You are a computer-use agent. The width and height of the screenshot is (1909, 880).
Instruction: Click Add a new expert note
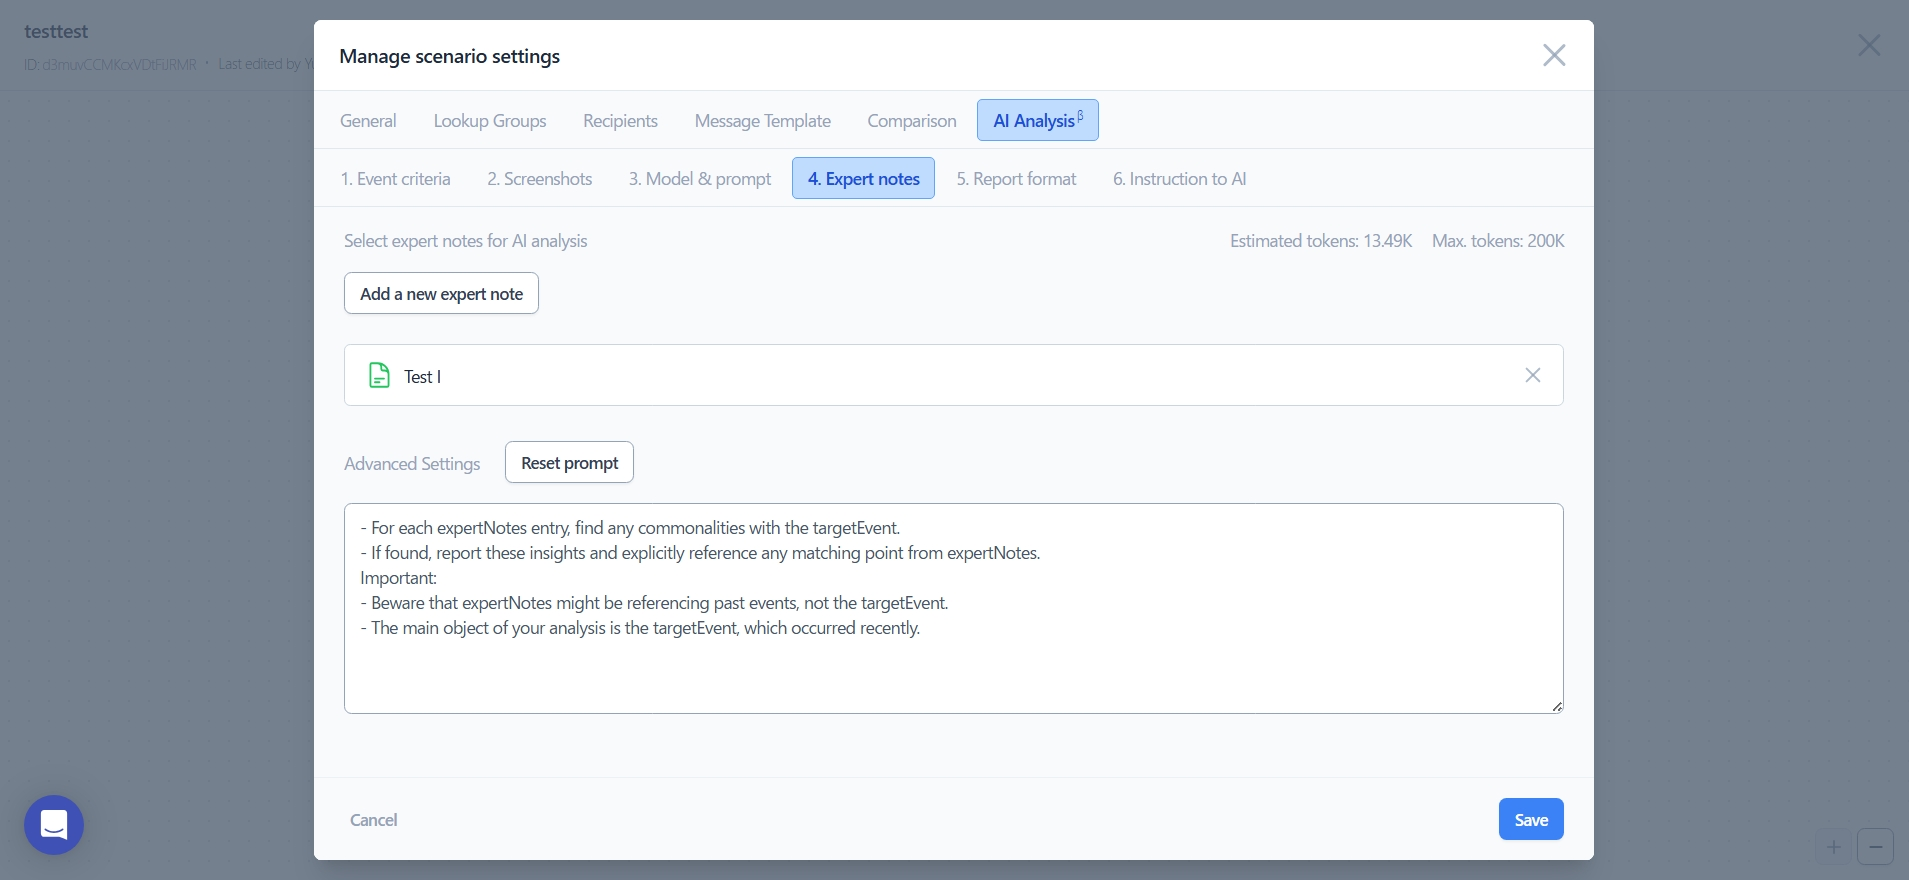pos(441,294)
